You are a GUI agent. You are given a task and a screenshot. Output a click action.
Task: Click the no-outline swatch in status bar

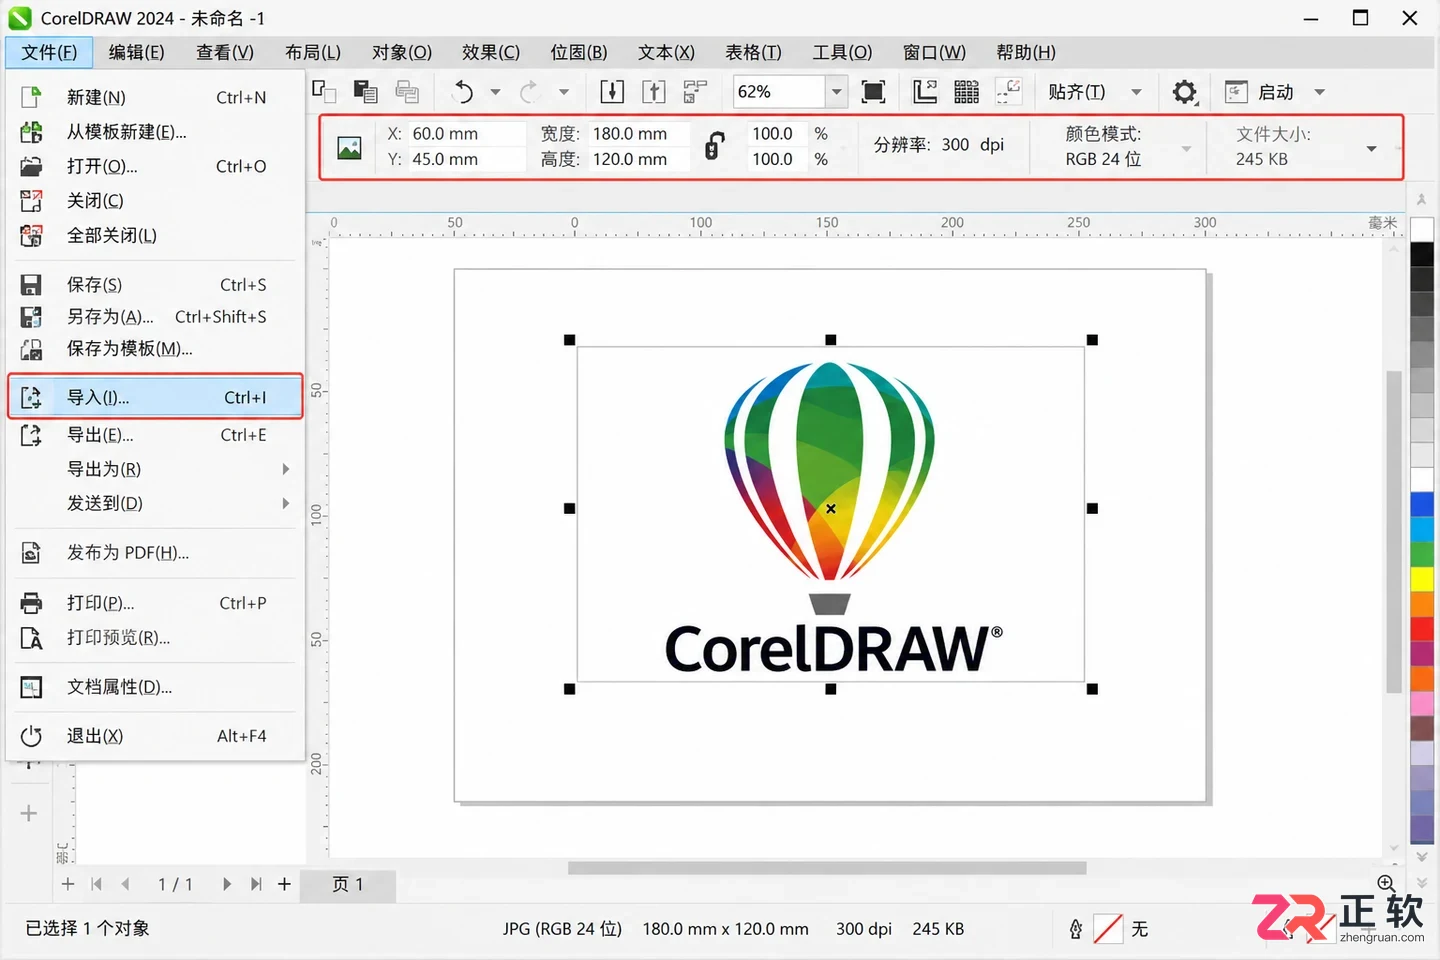(1108, 929)
